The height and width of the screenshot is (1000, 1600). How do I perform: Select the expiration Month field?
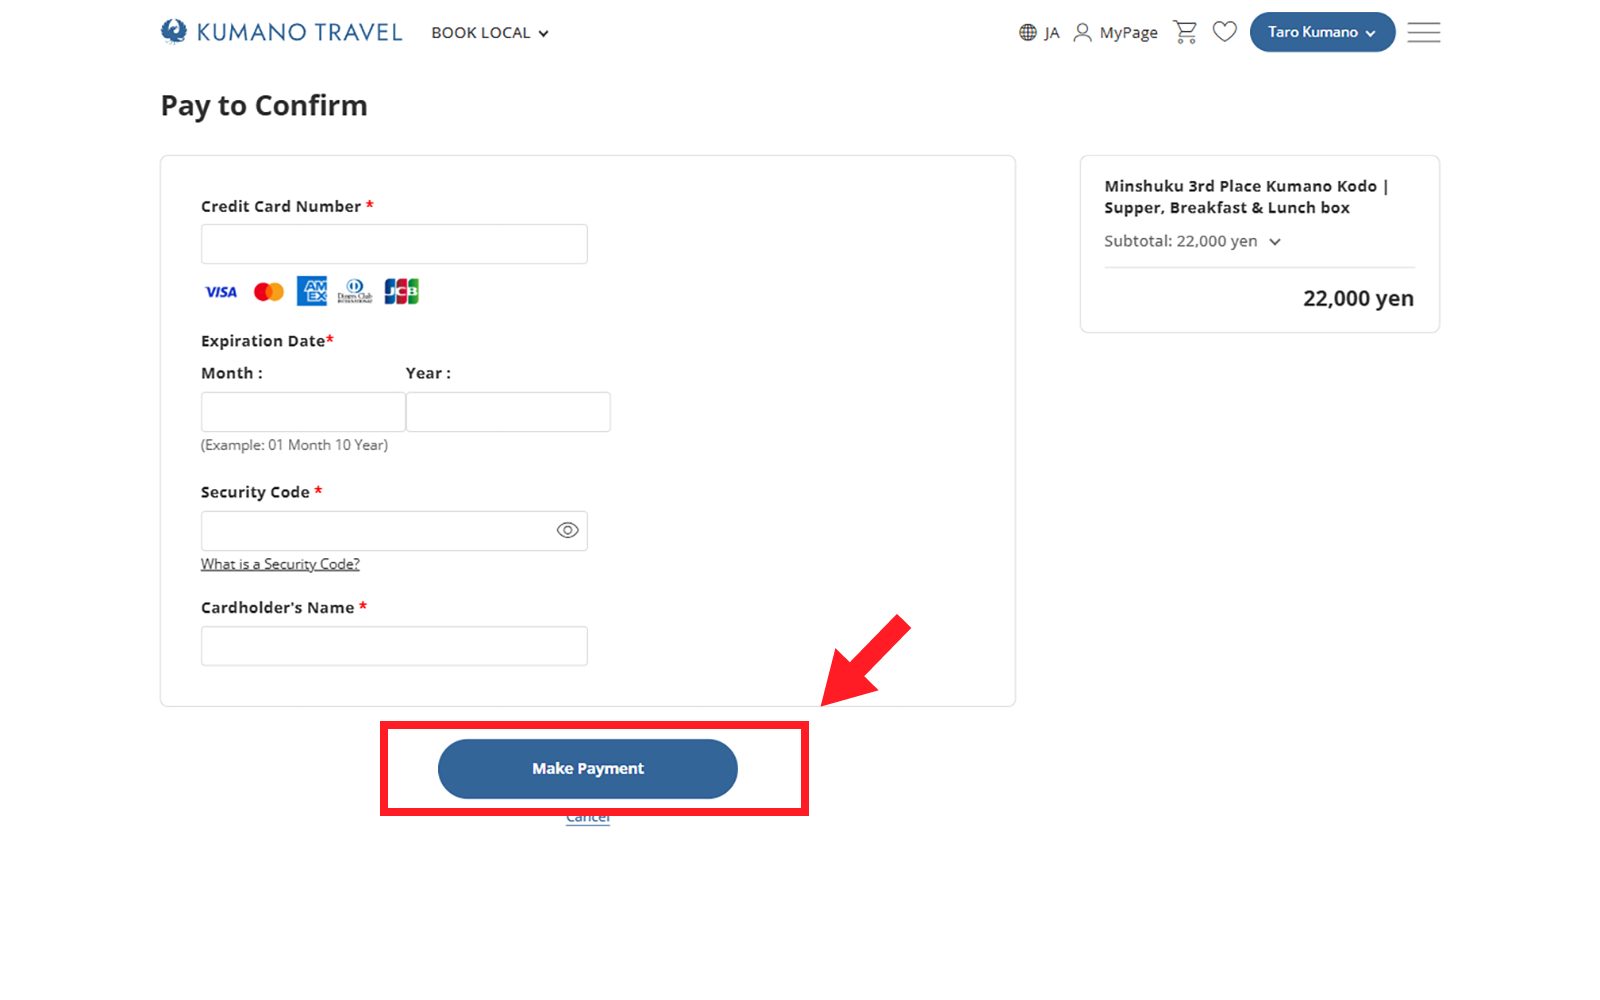(303, 412)
